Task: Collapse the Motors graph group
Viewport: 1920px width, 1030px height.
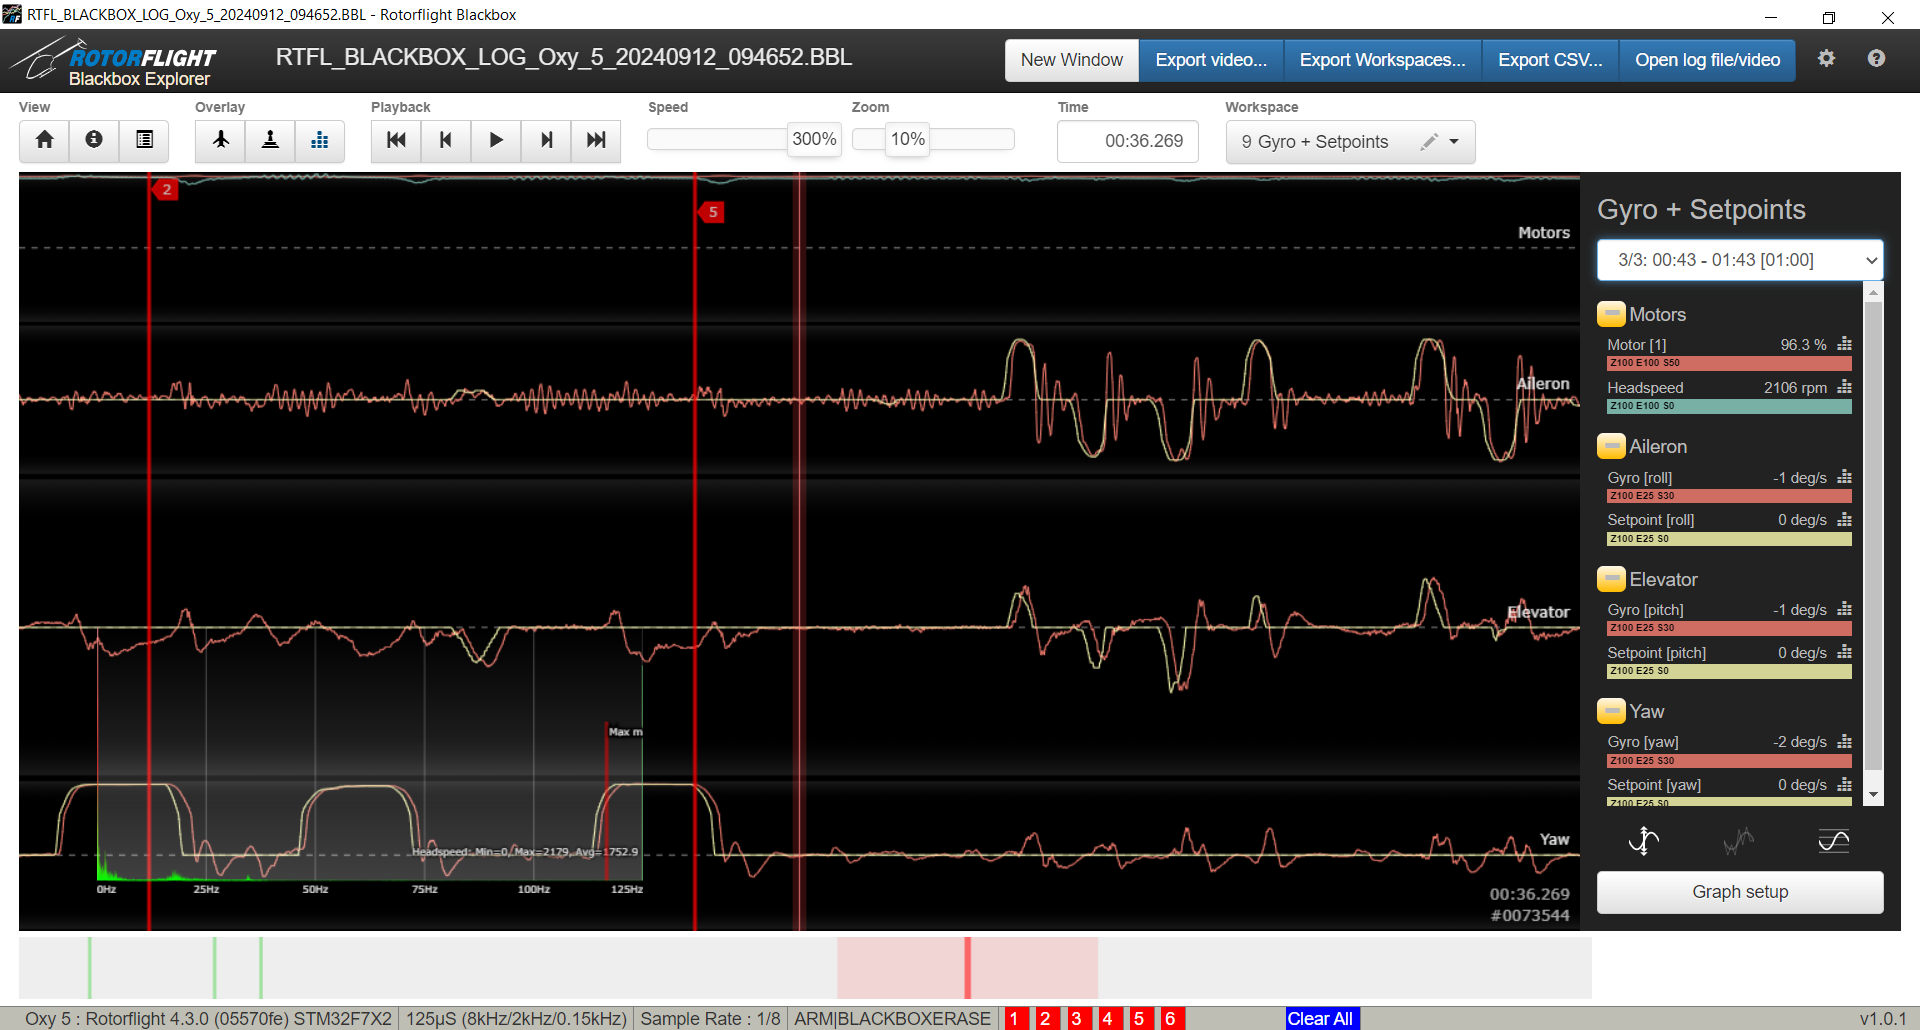Action: click(1610, 314)
